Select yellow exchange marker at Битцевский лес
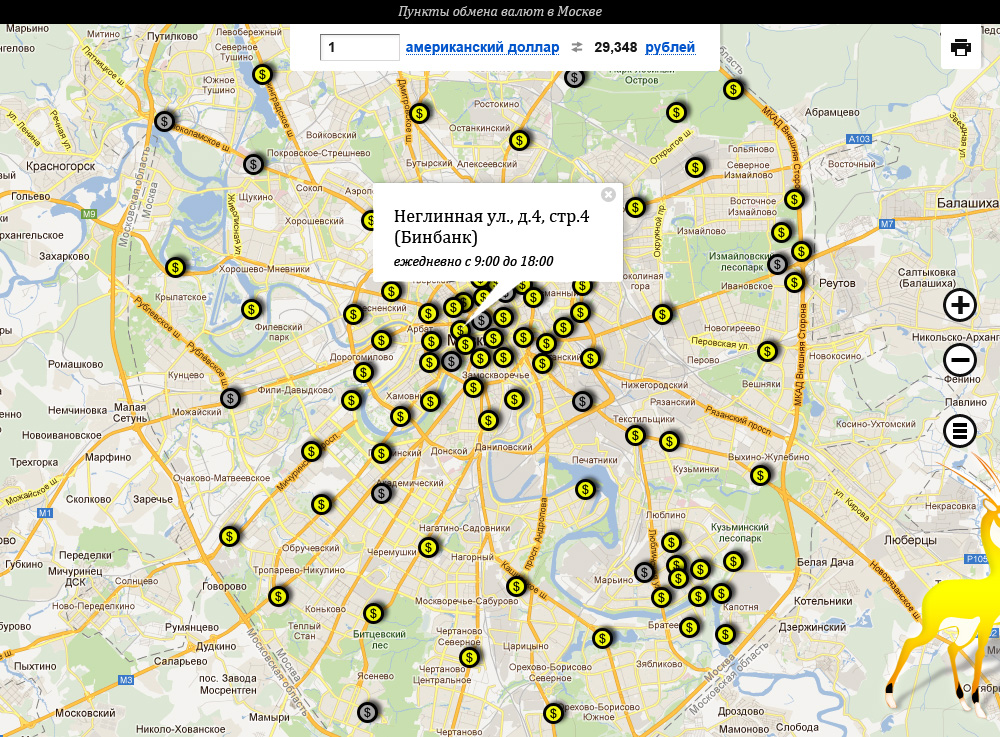The image size is (1000, 737). [373, 613]
